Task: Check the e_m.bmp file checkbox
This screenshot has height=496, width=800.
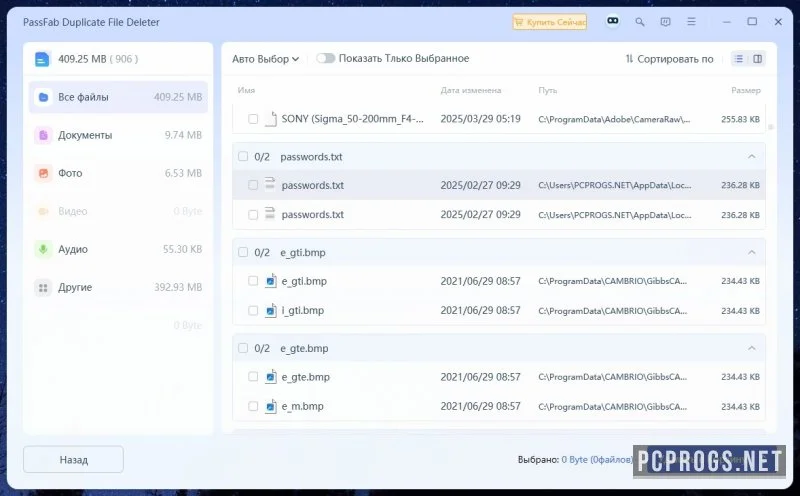Action: pyautogui.click(x=253, y=407)
